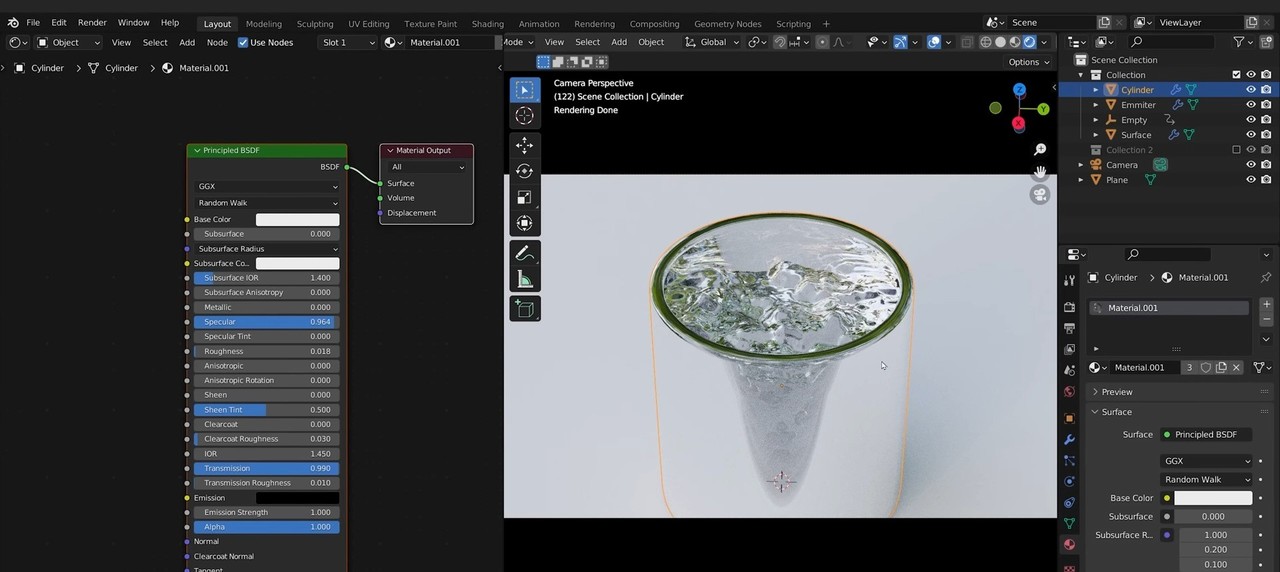This screenshot has height=572, width=1280.
Task: Toggle Collection exclude checkbox in outliner
Action: point(1236,75)
